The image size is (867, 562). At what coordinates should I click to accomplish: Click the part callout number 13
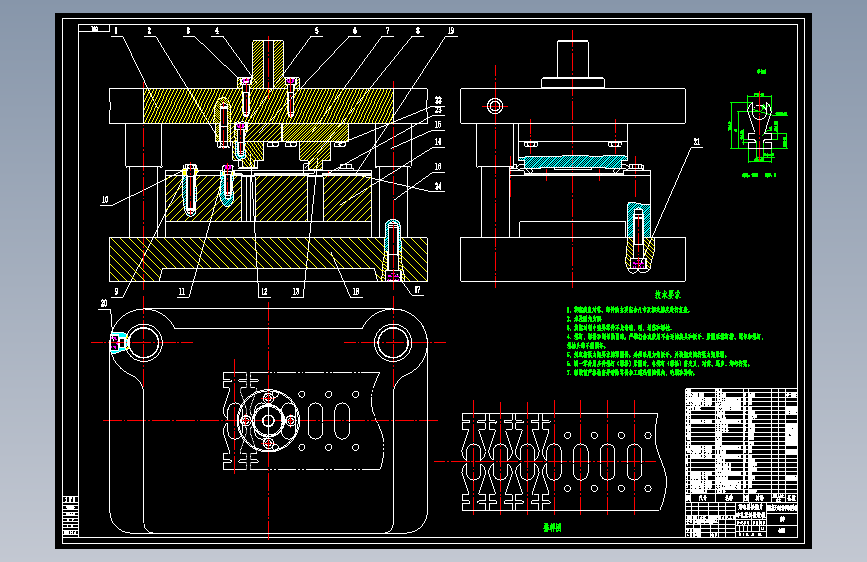coord(296,292)
